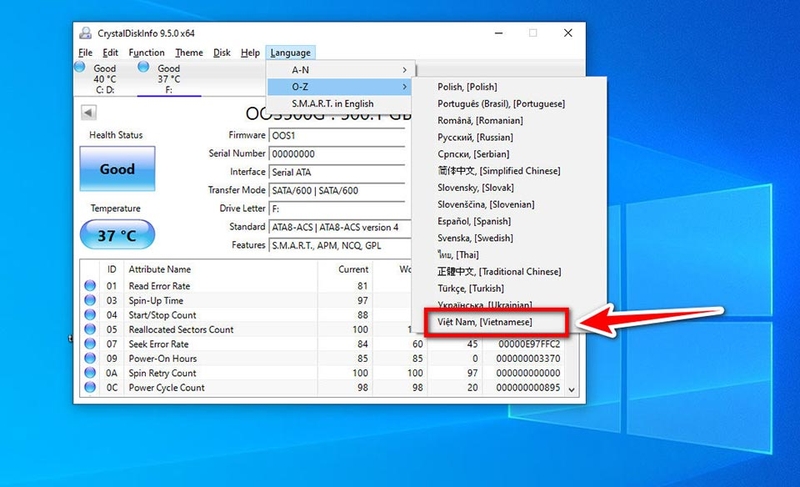
Task: Select the C: D: disk status indicator
Action: tap(105, 79)
